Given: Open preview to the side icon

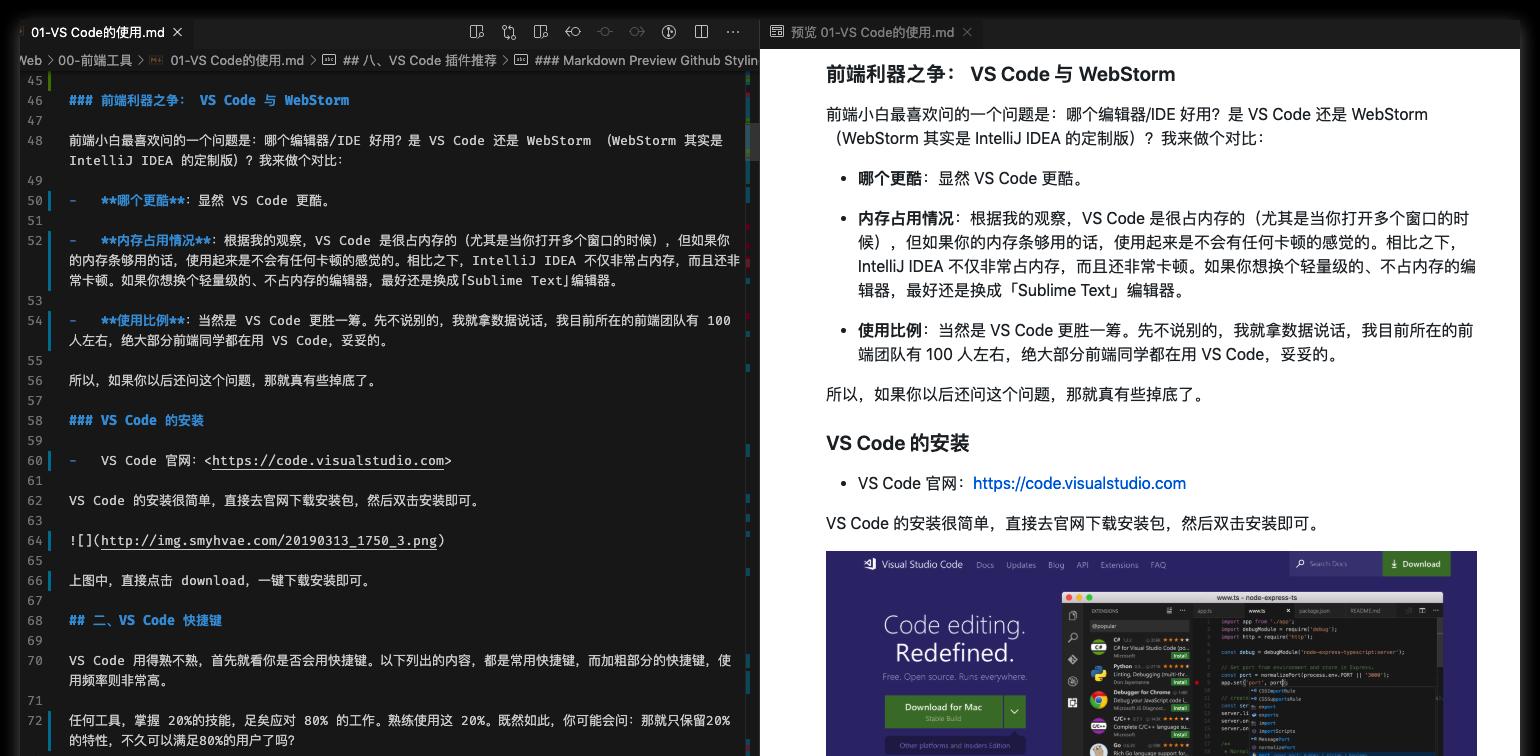Looking at the screenshot, I should (x=477, y=32).
